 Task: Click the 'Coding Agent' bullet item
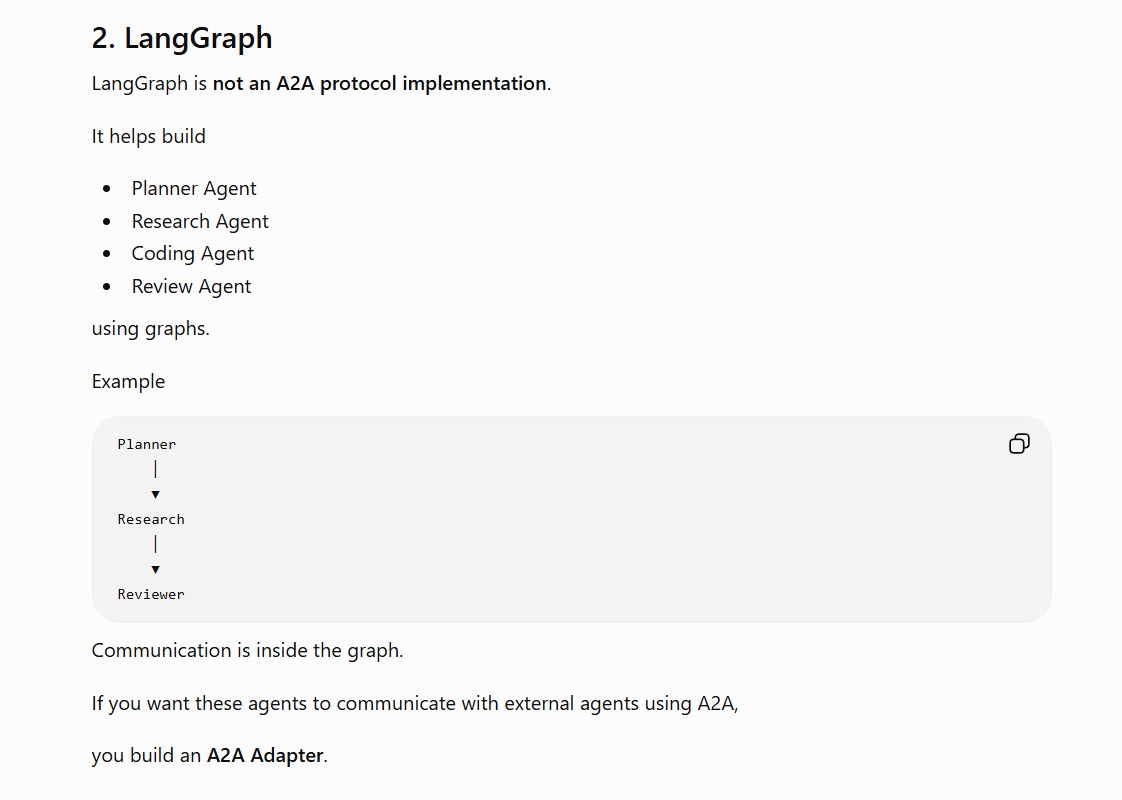pos(192,254)
